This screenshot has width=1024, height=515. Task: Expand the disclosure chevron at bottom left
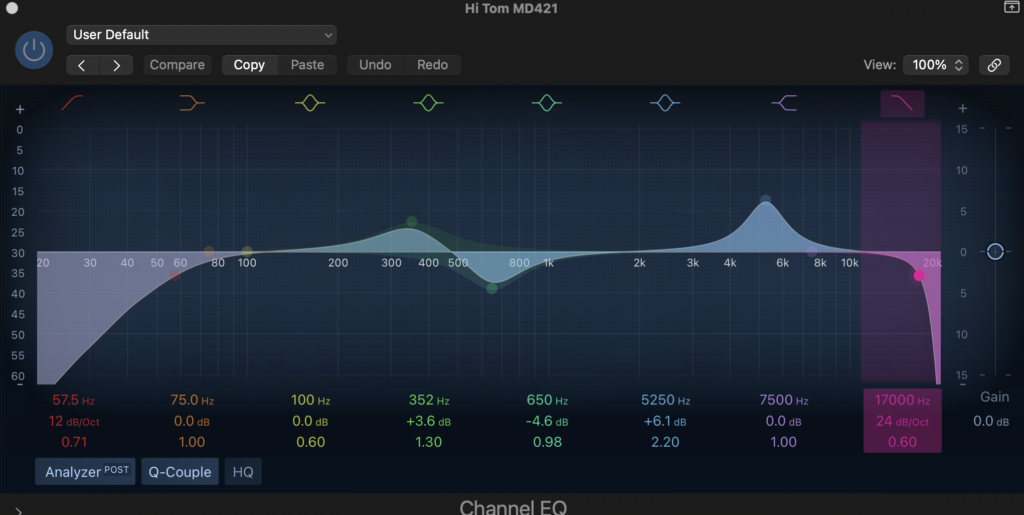[18, 509]
